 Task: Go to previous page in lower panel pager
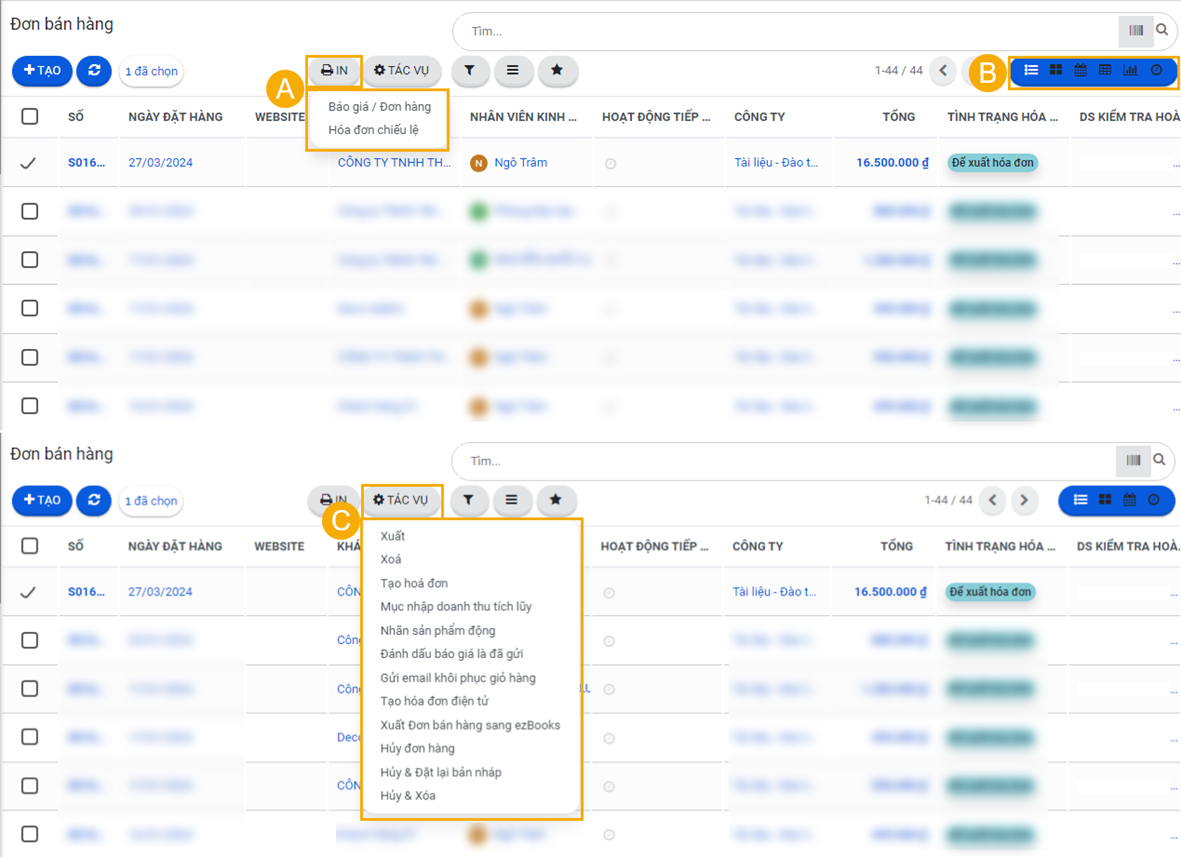tap(993, 500)
